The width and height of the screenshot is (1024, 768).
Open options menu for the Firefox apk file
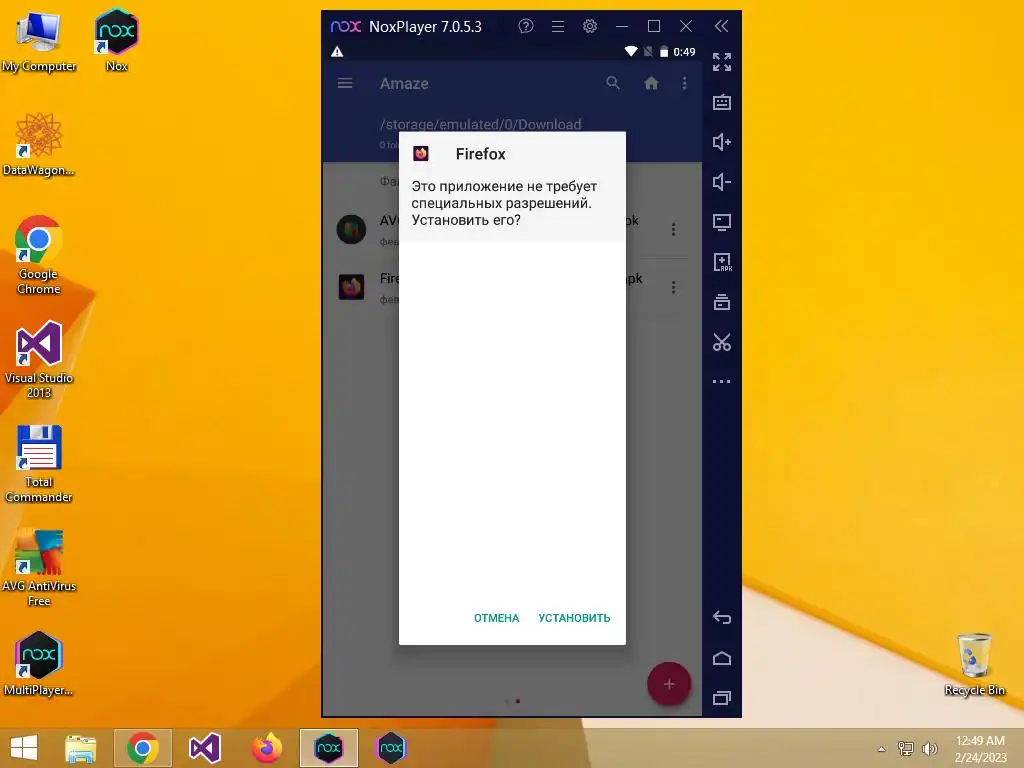(673, 287)
